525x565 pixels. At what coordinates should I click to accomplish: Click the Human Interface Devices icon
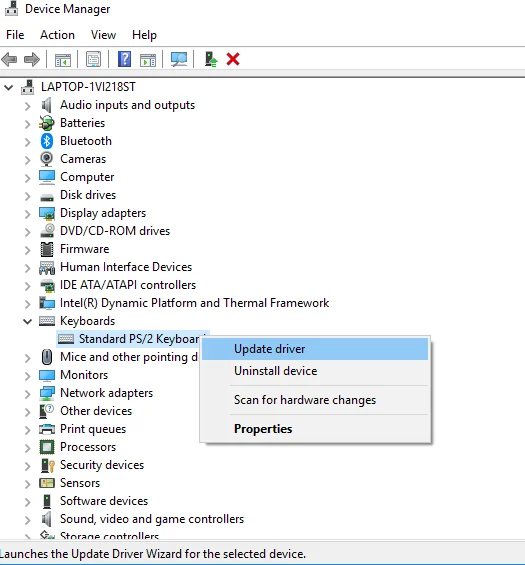47,267
